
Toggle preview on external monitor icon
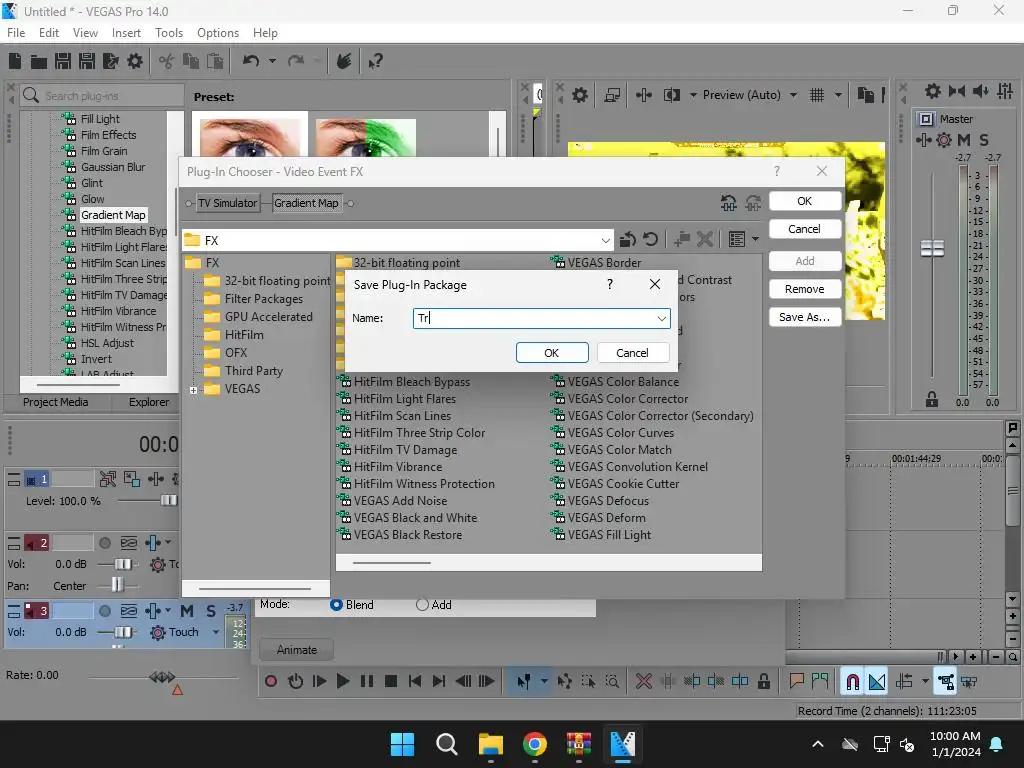612,95
